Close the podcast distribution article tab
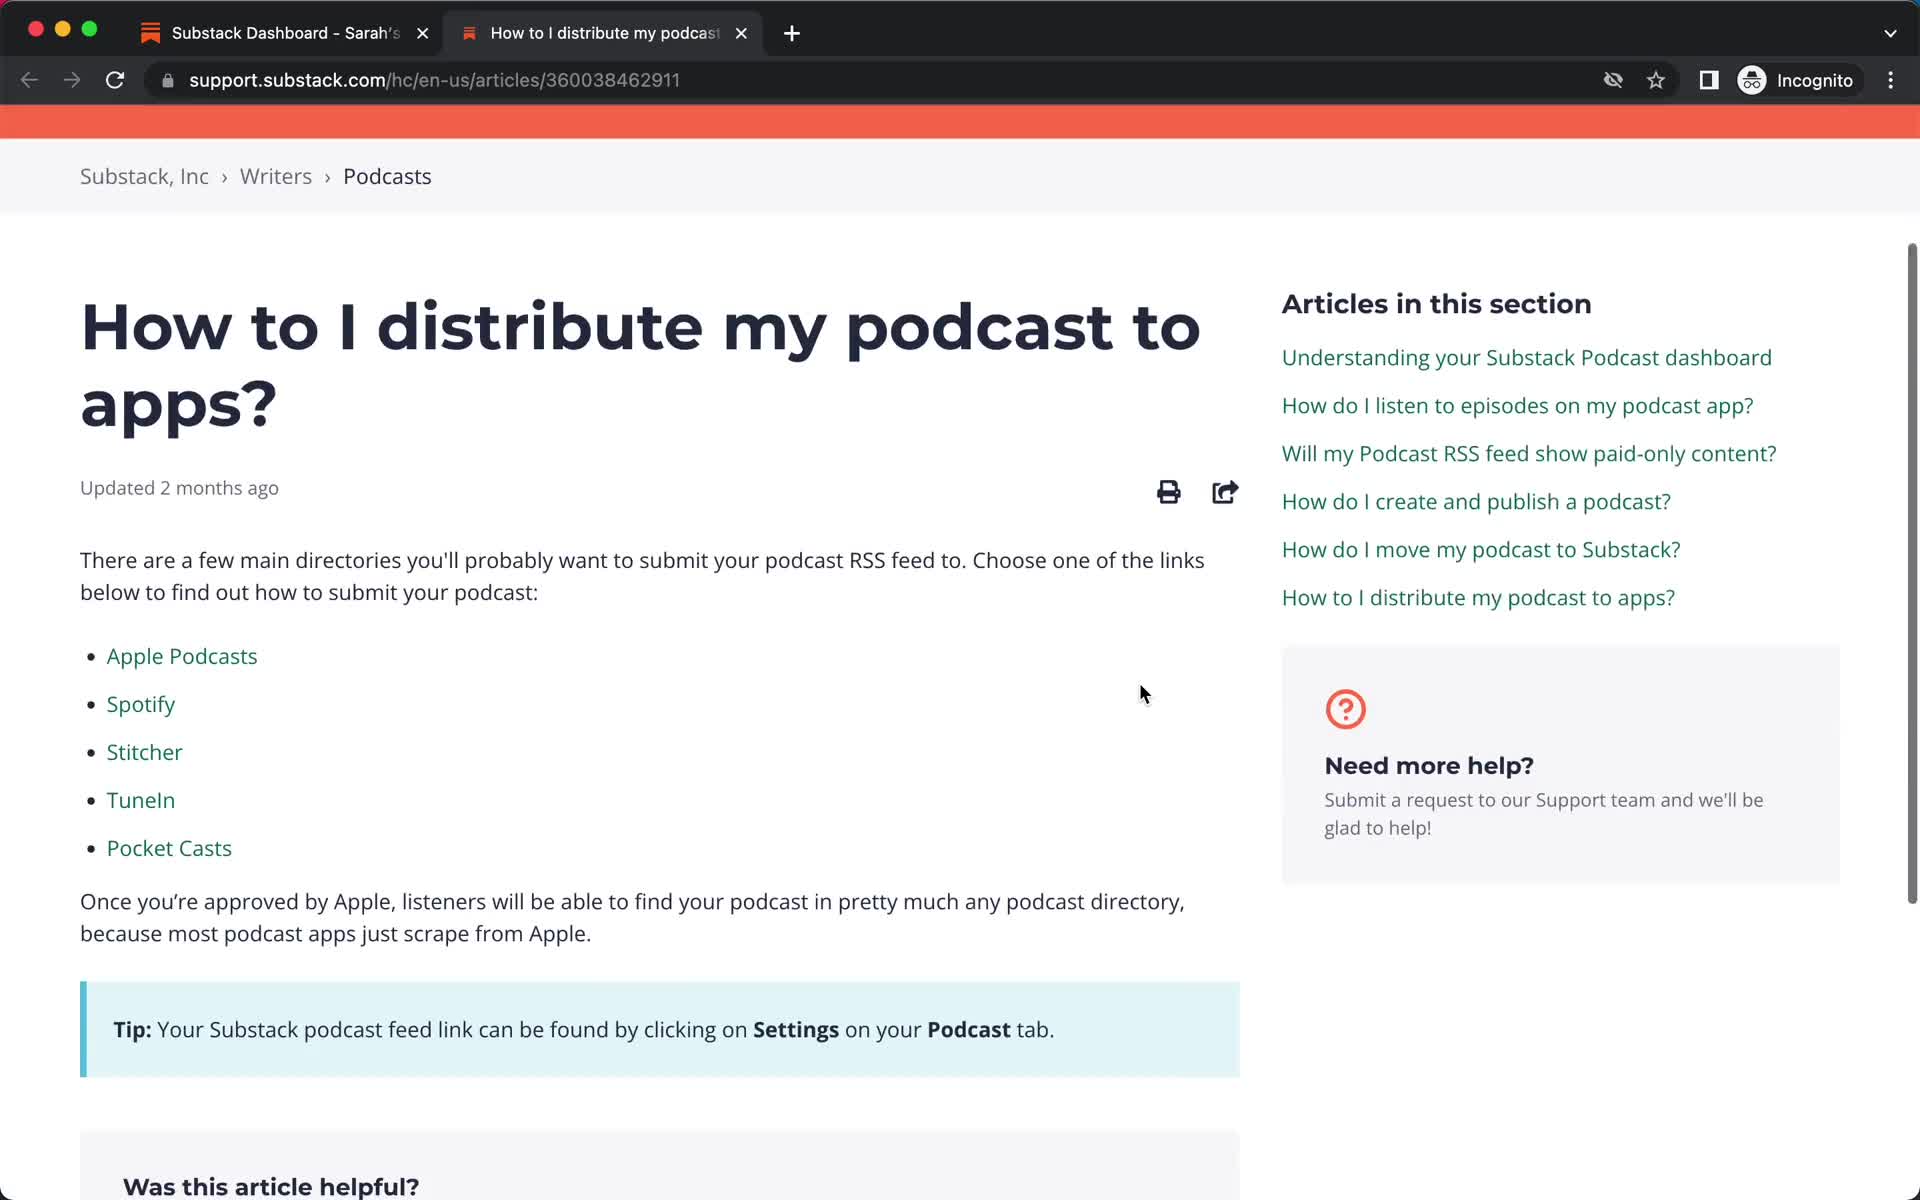Image resolution: width=1920 pixels, height=1200 pixels. click(x=741, y=33)
